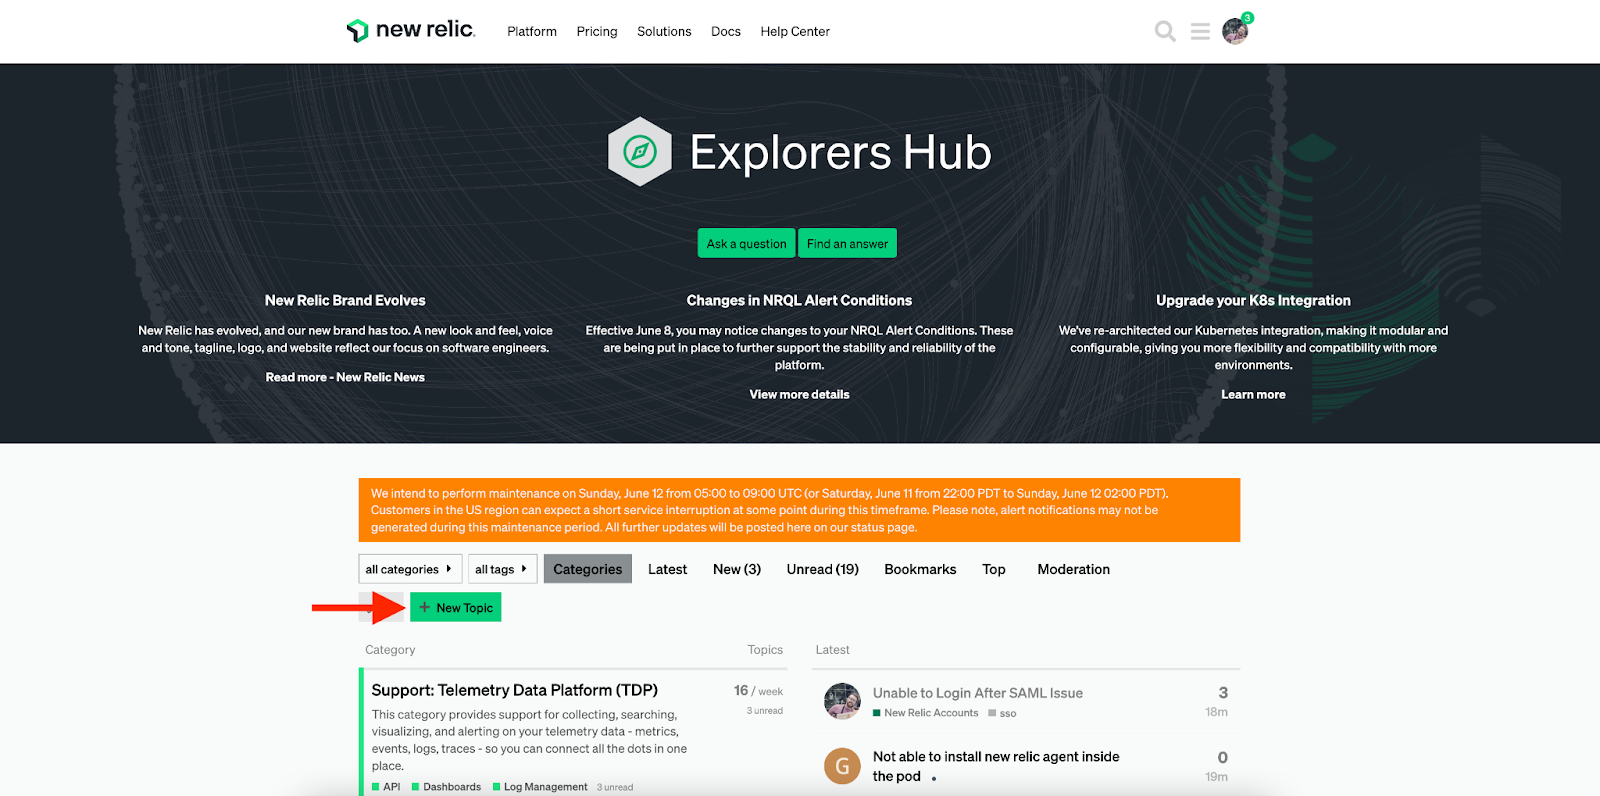Screen dimensions: 1600x796
Task: Open the user profile avatar
Action: coord(1235,31)
